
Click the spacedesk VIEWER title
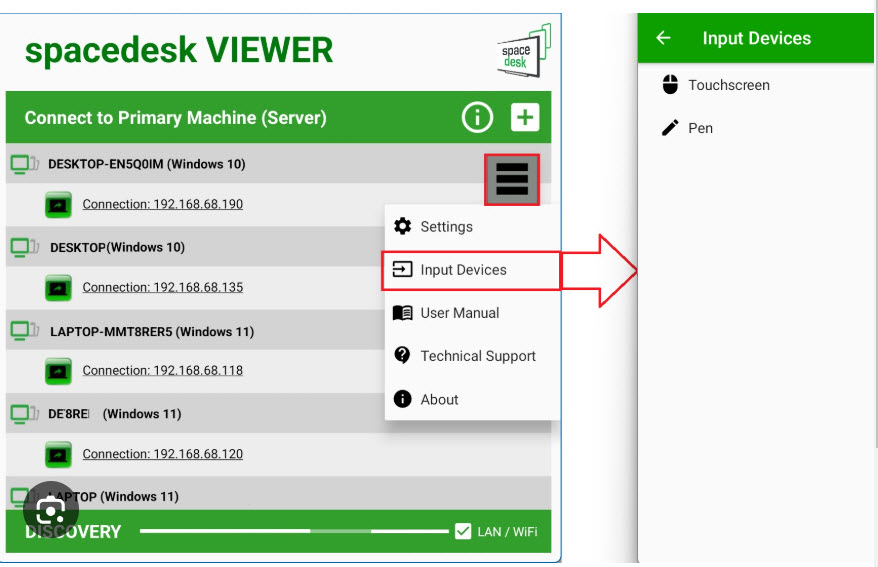click(x=179, y=50)
